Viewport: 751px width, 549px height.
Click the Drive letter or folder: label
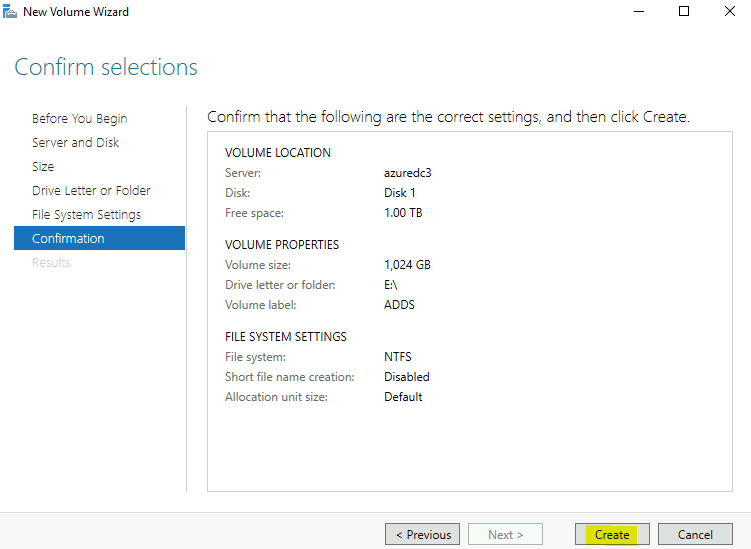(x=280, y=285)
